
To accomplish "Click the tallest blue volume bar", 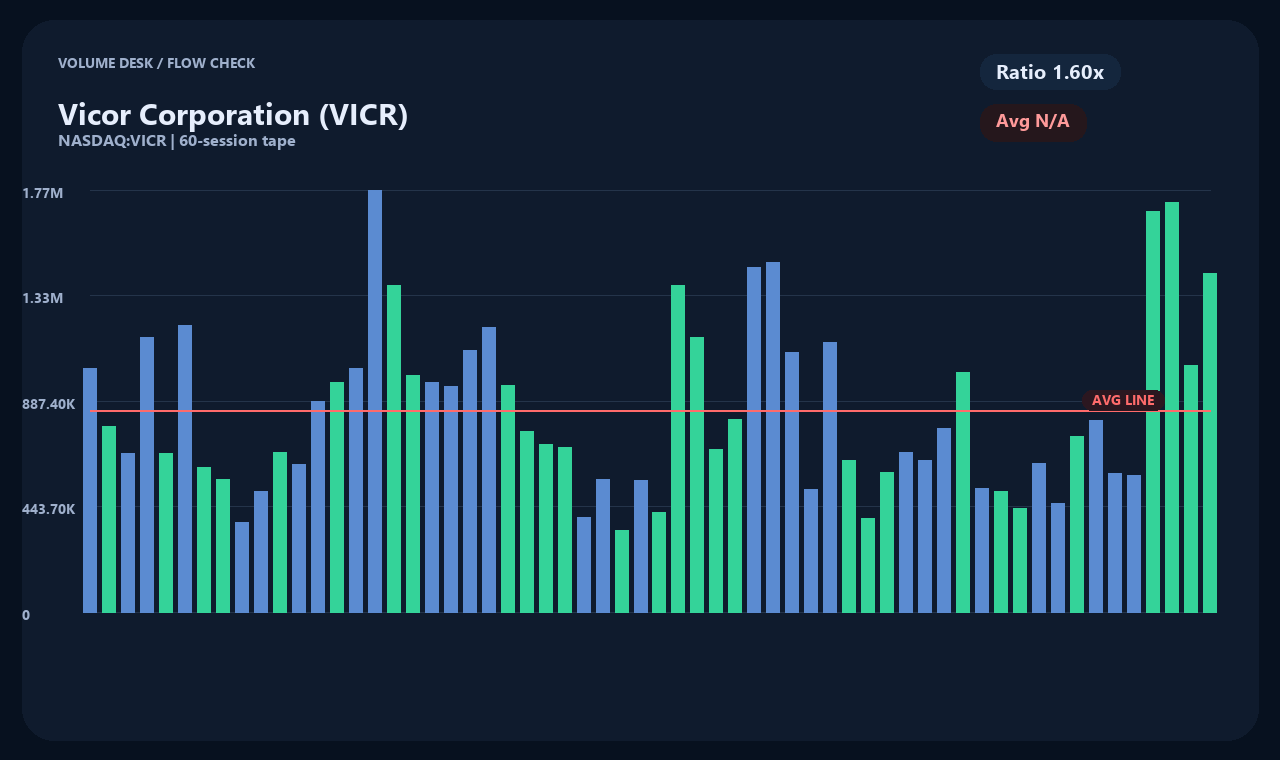I will point(375,401).
